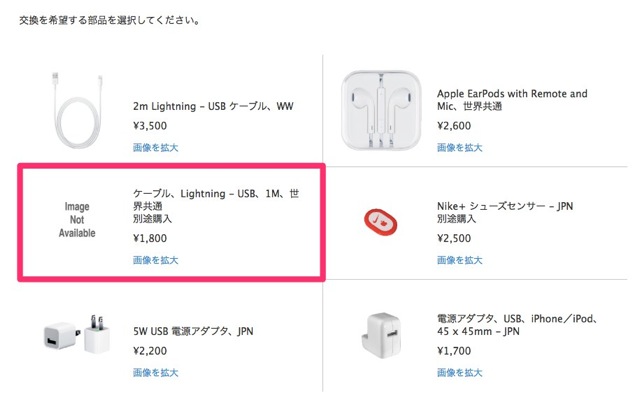
Task: Click the Apple EarPods product image
Action: click(x=381, y=110)
